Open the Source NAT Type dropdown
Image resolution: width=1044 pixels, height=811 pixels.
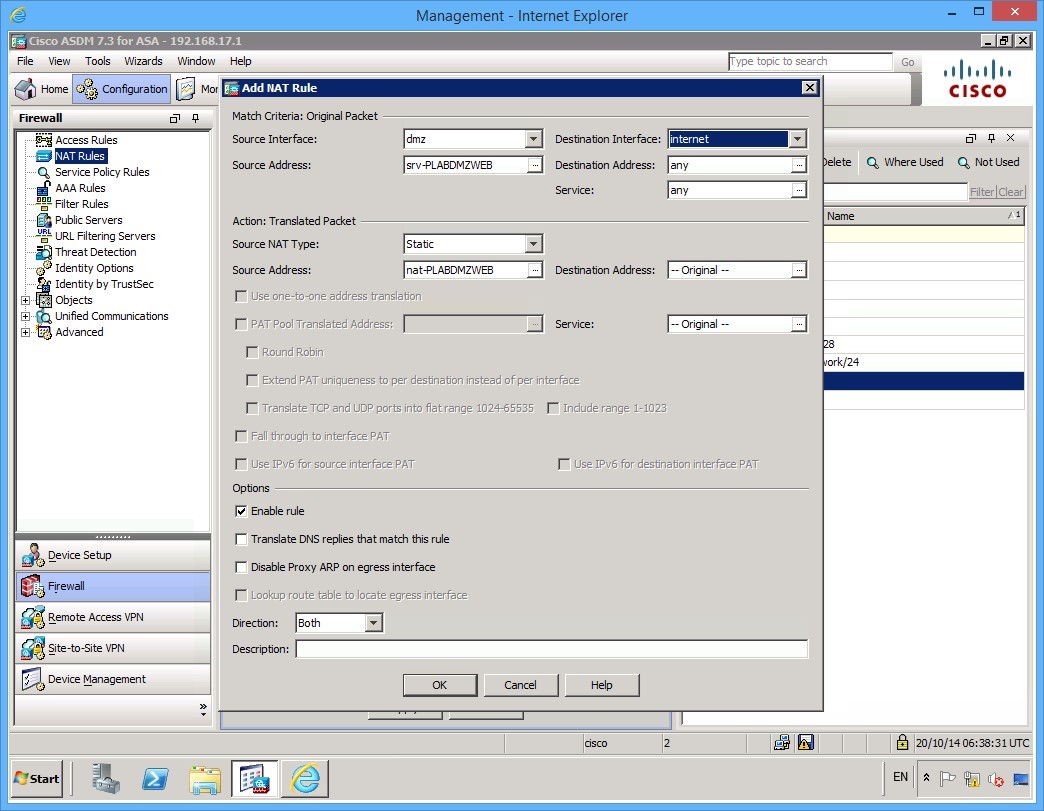[x=534, y=244]
